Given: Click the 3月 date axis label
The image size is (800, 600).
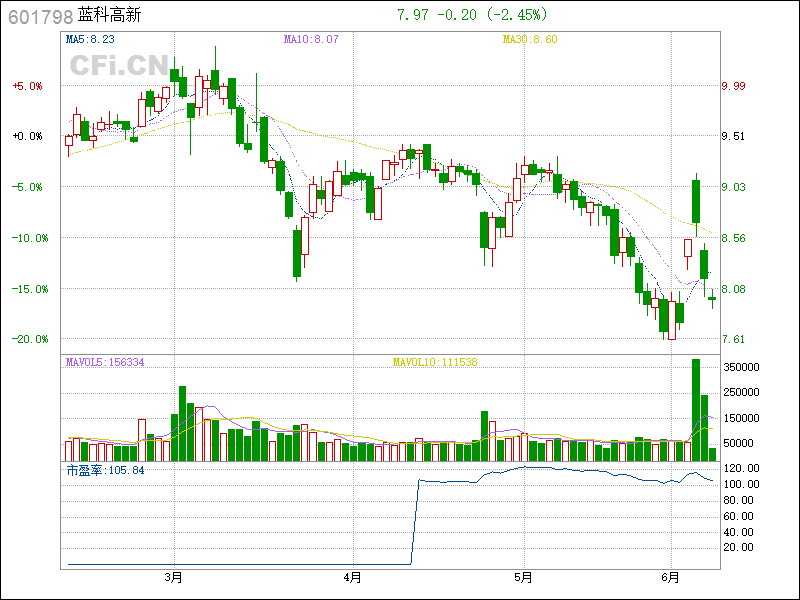Looking at the screenshot, I should pyautogui.click(x=173, y=578).
